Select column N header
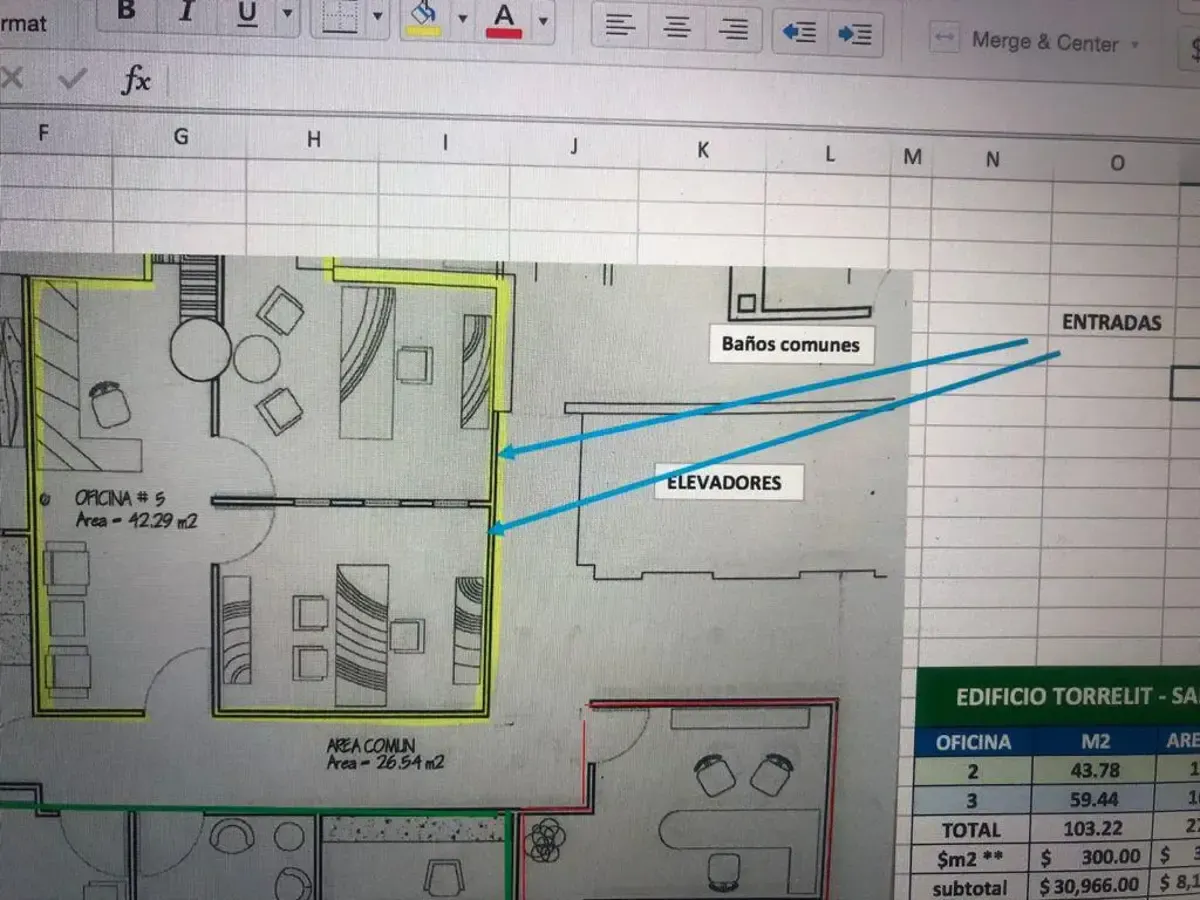 (x=992, y=158)
